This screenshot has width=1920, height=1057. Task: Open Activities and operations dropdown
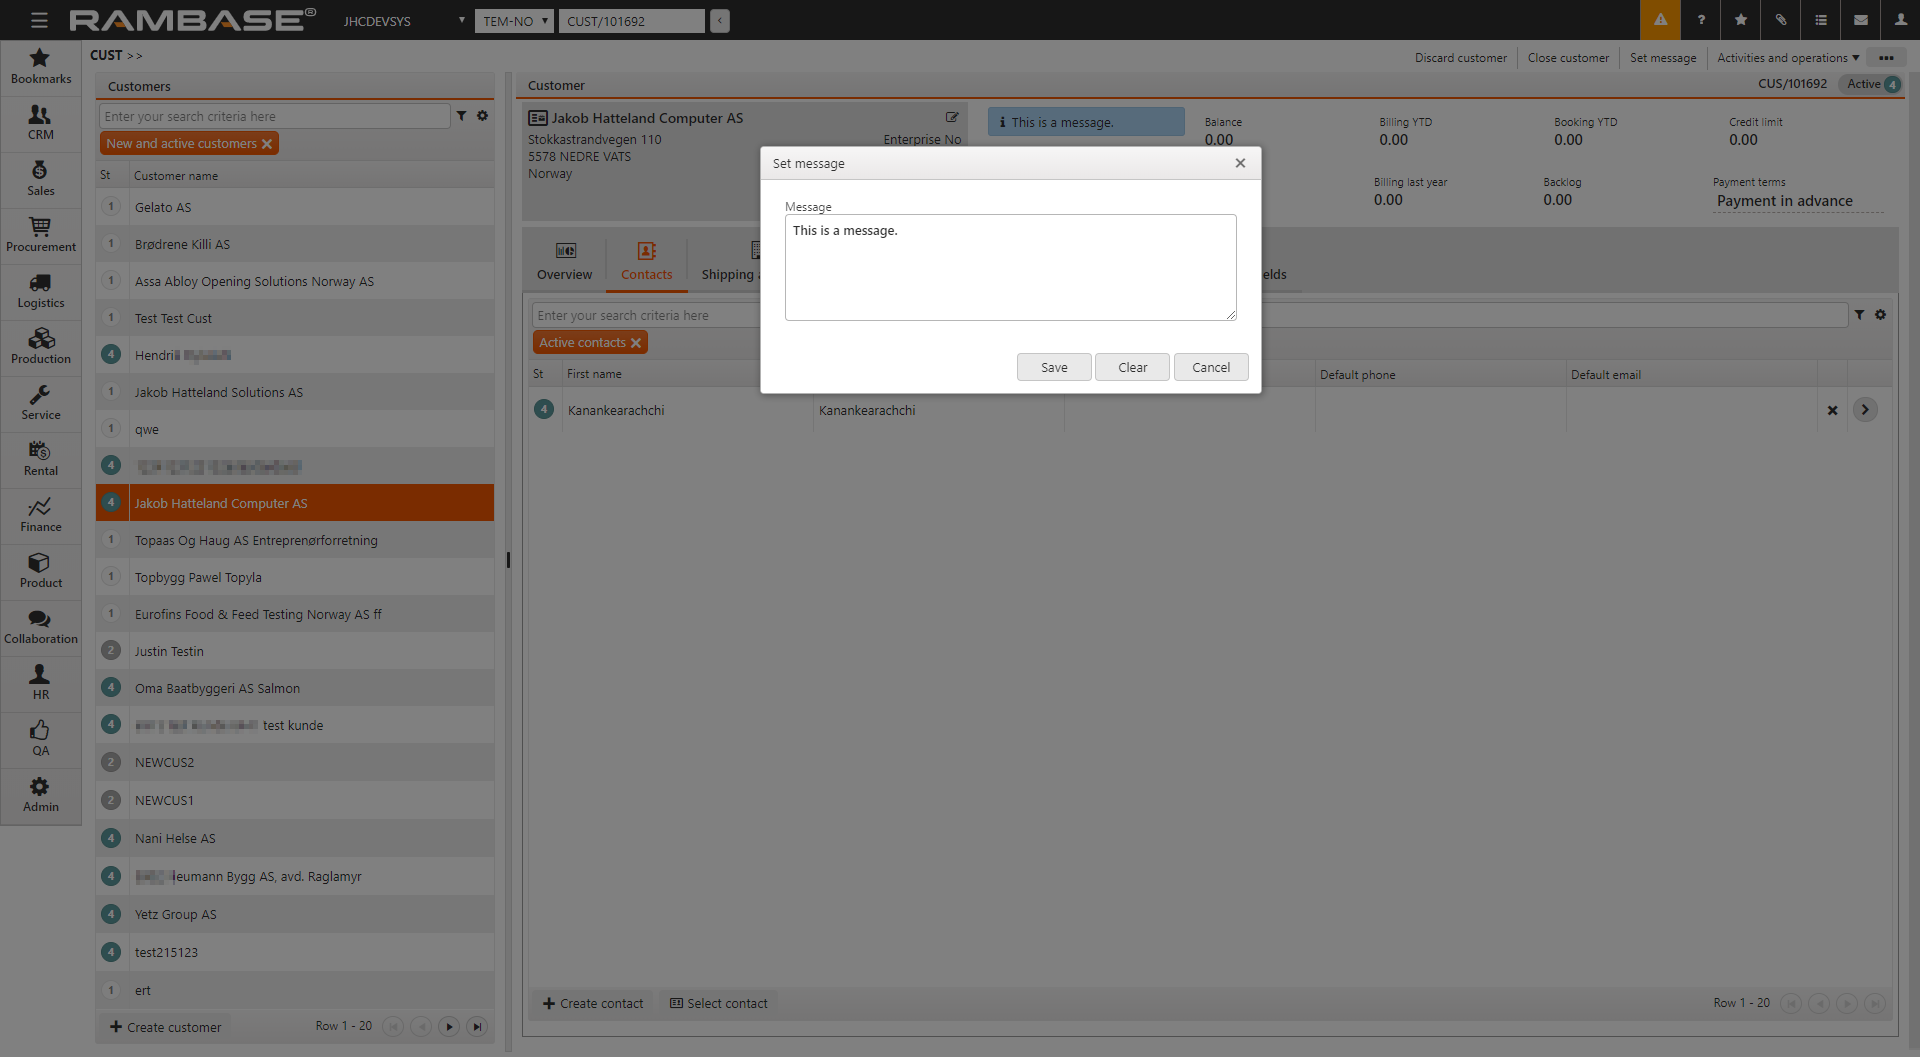click(x=1788, y=58)
